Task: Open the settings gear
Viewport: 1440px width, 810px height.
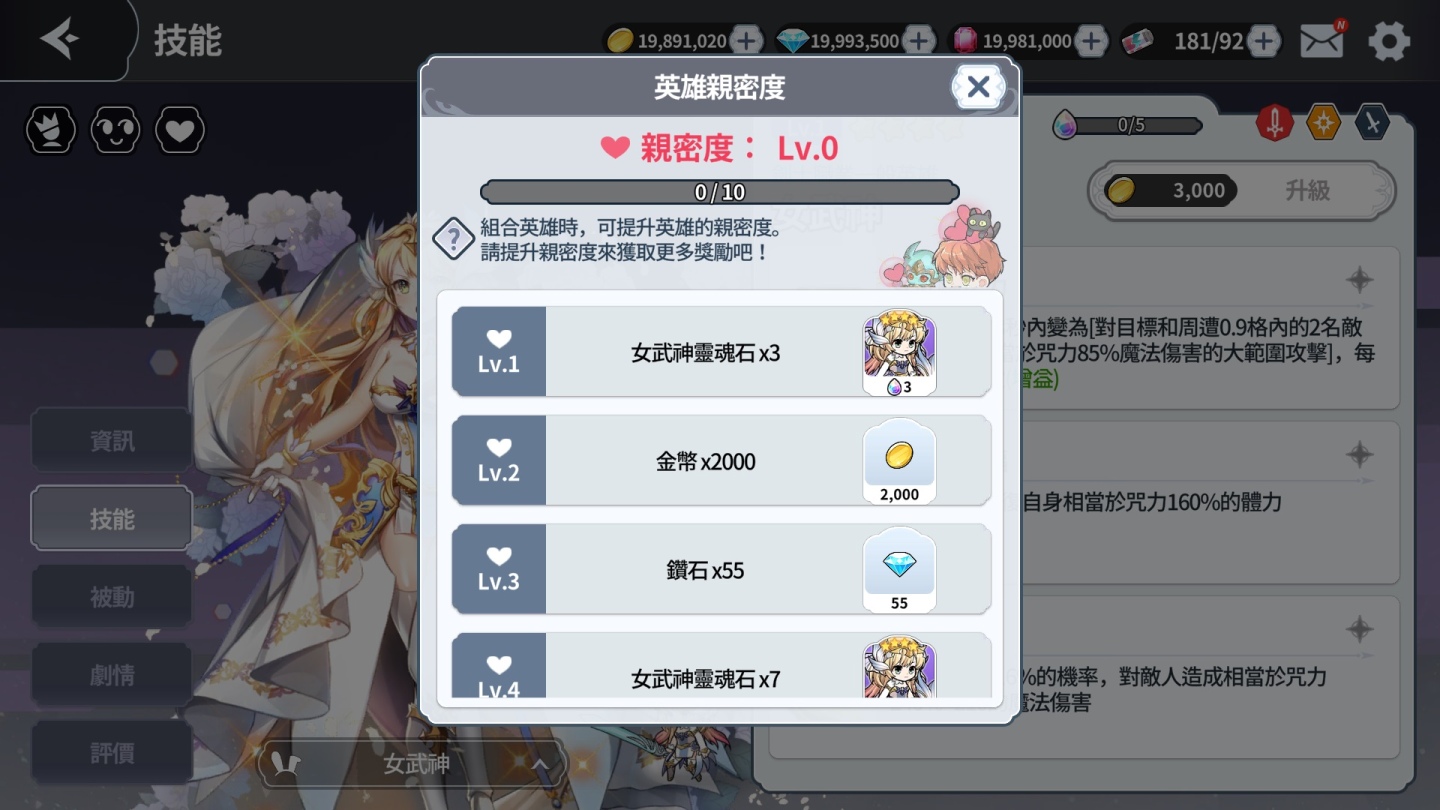Action: coord(1389,41)
